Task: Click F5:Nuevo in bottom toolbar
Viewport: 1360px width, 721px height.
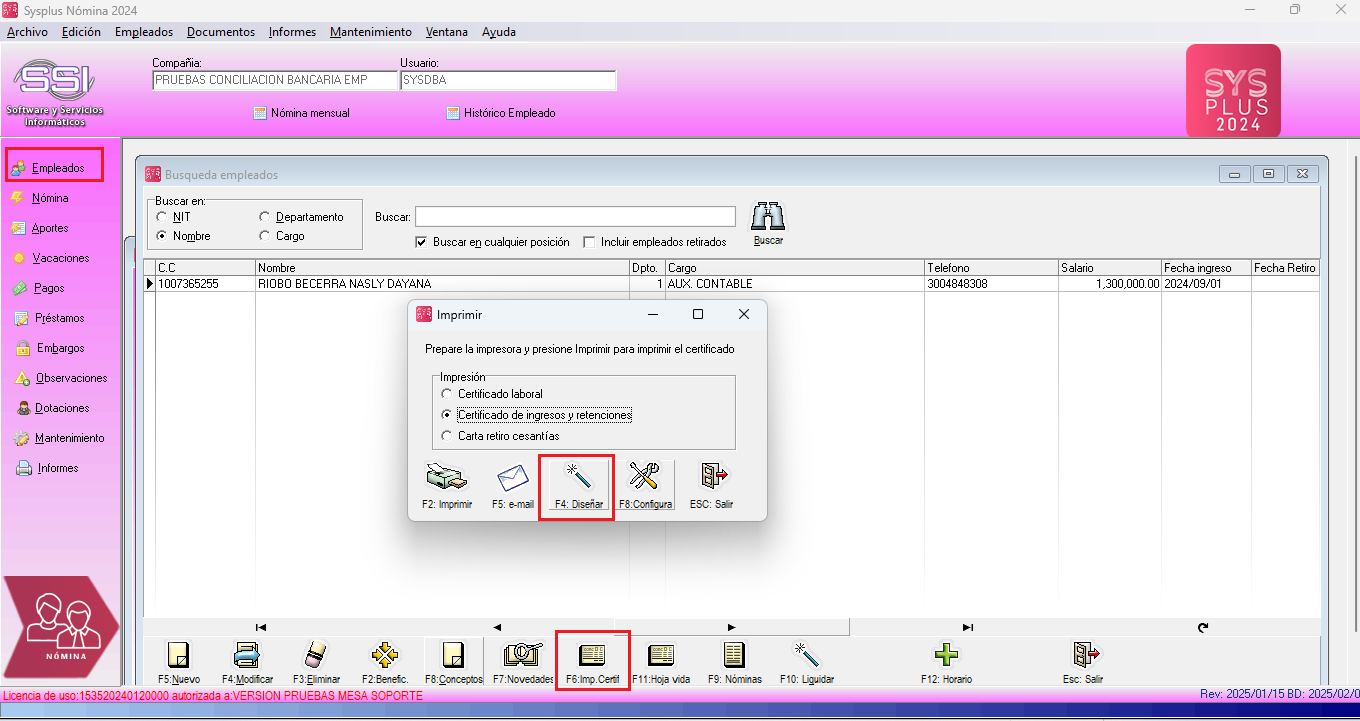Action: 179,662
